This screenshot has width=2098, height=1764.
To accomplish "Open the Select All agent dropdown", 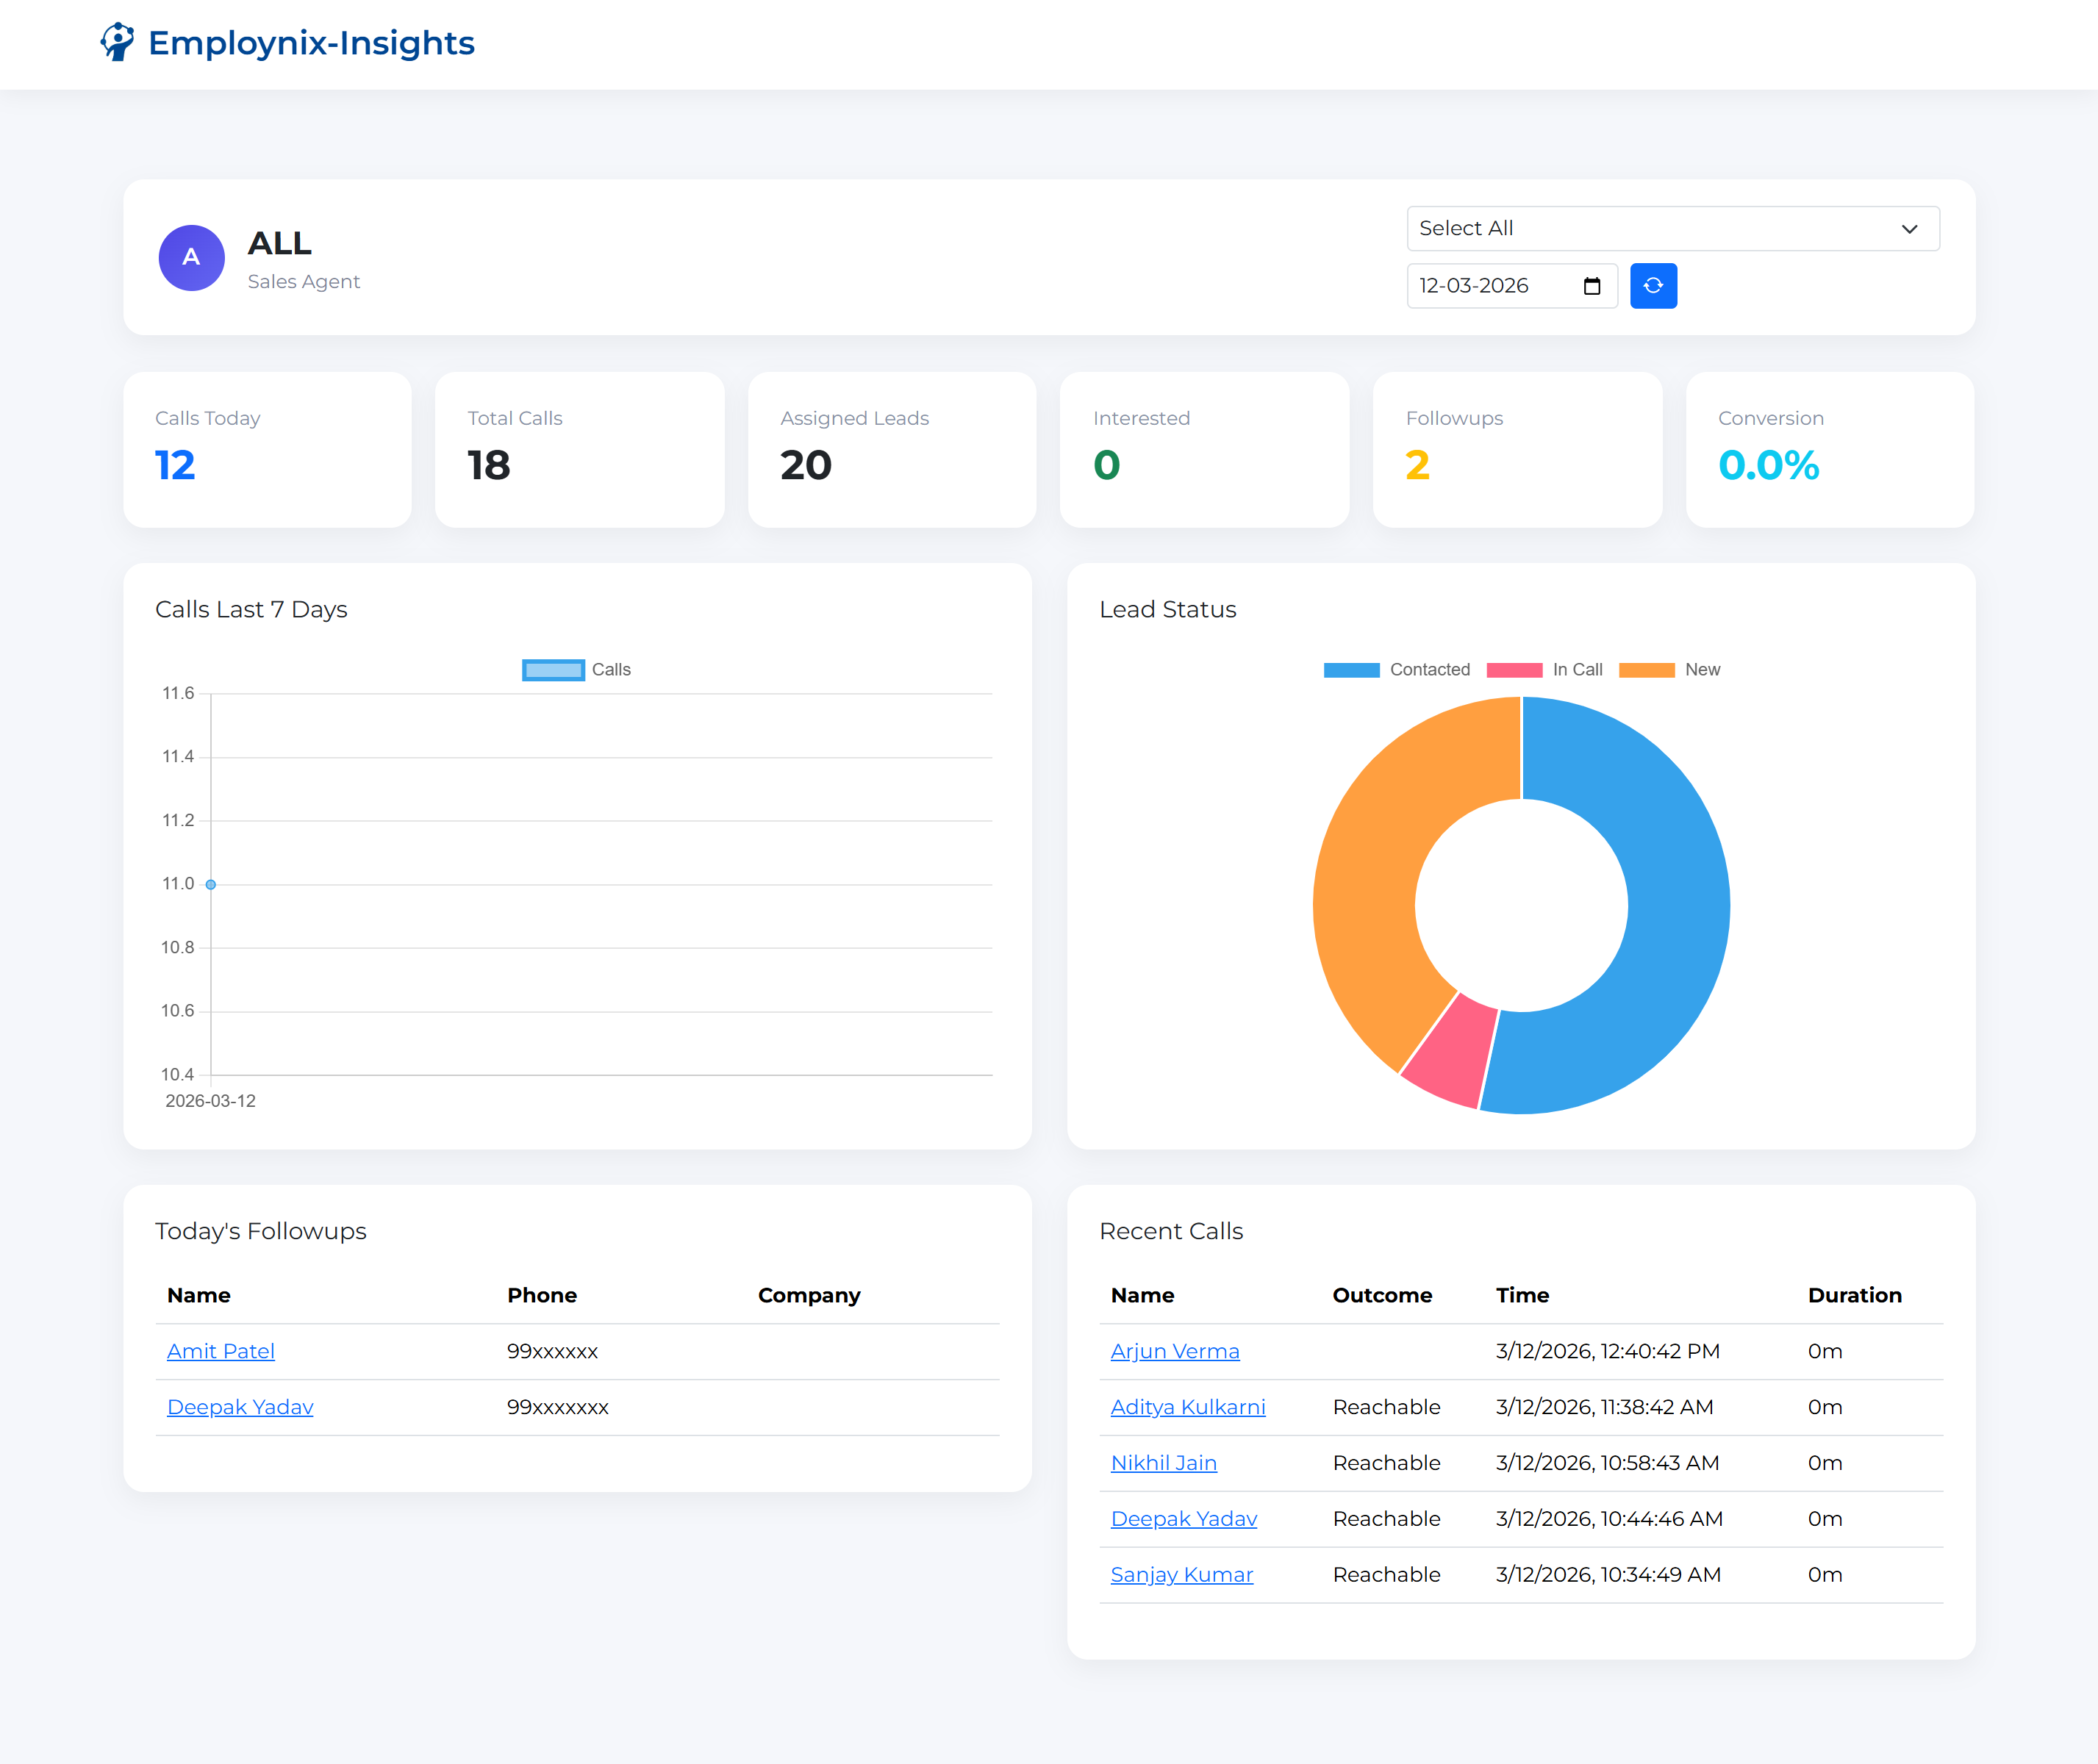I will coord(1650,229).
